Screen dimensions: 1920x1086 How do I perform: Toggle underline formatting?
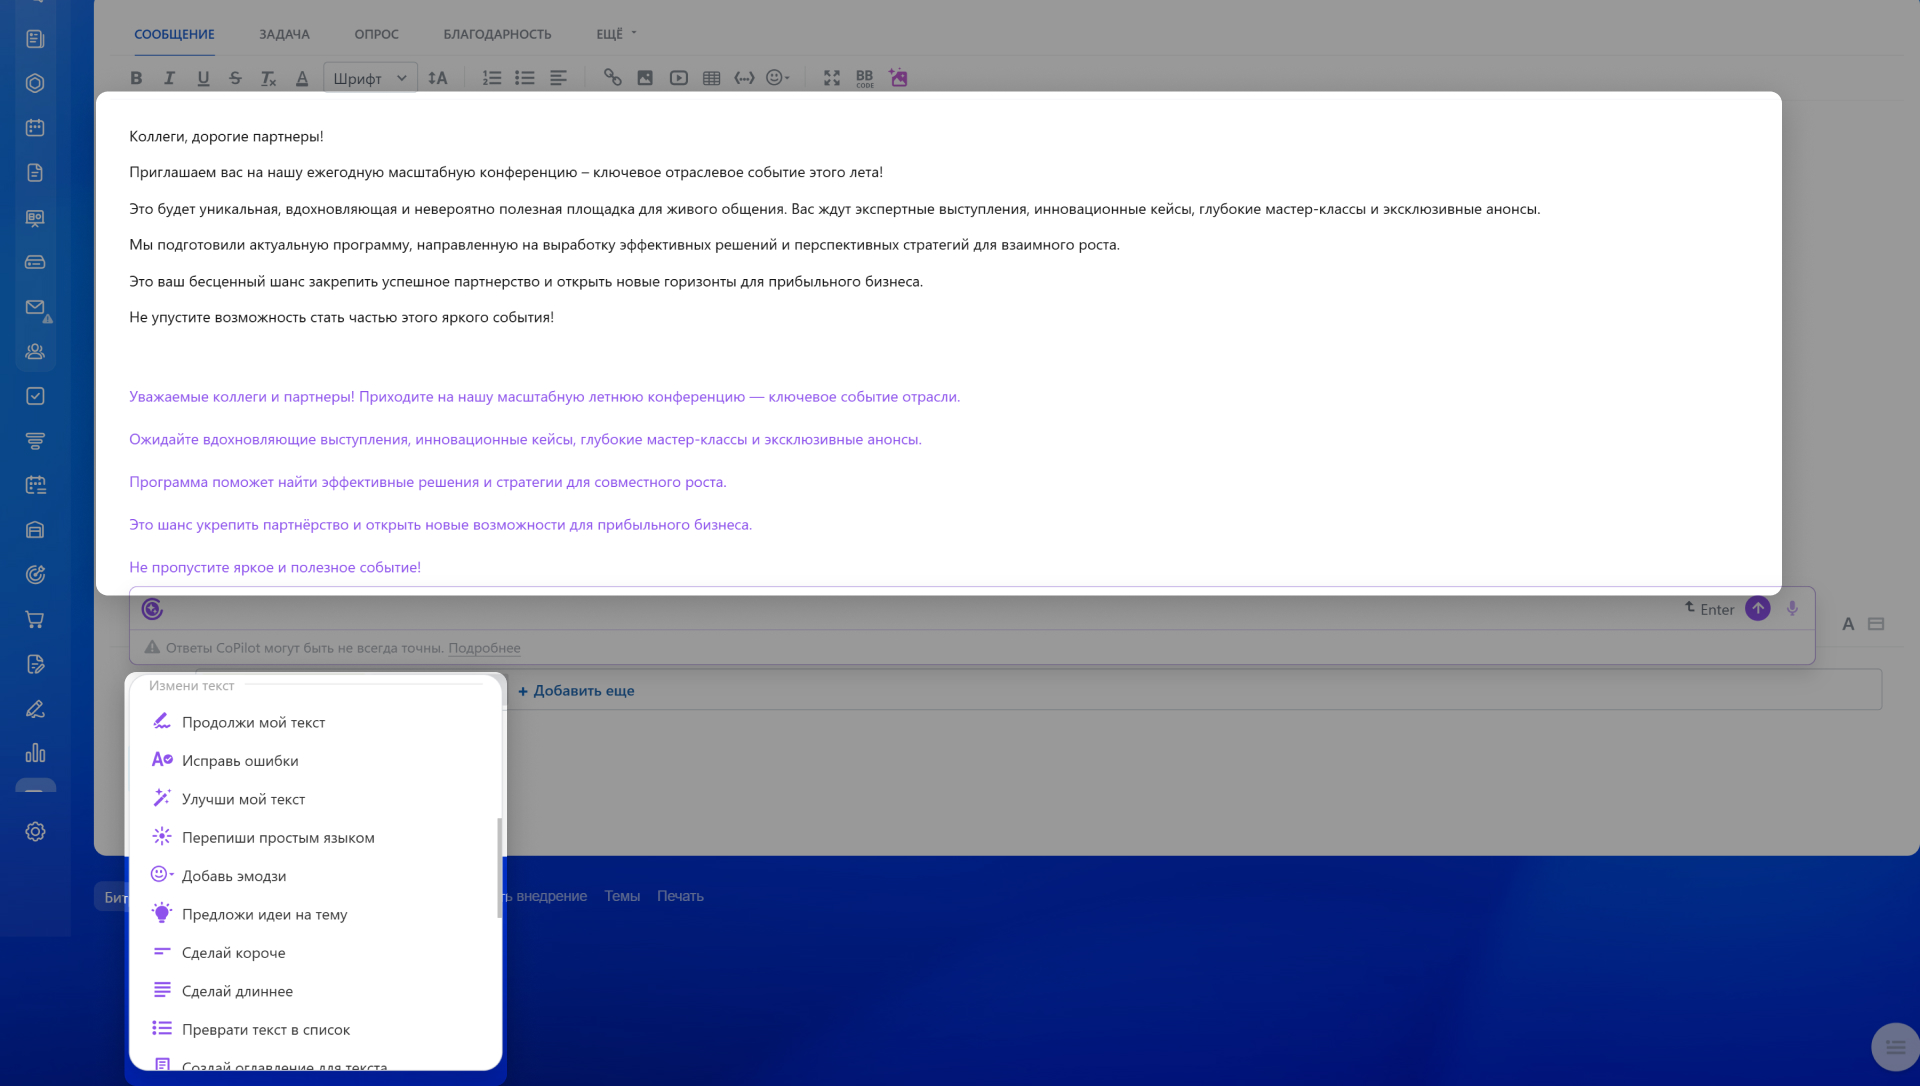point(203,78)
